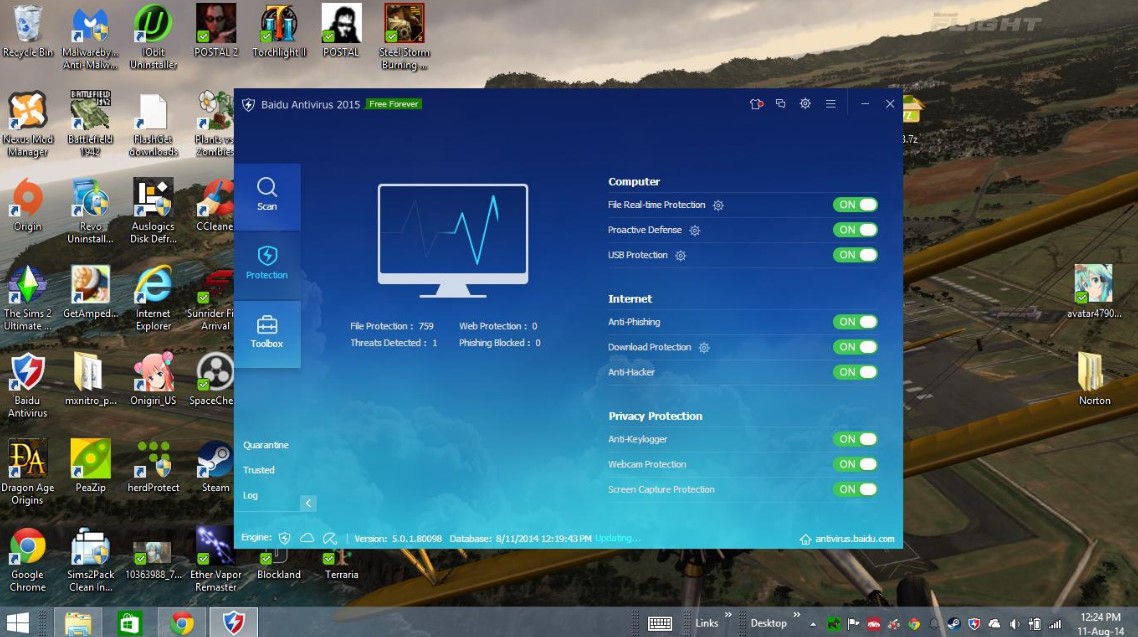Click the Free Forever badge
The image size is (1138, 637).
pyautogui.click(x=393, y=104)
